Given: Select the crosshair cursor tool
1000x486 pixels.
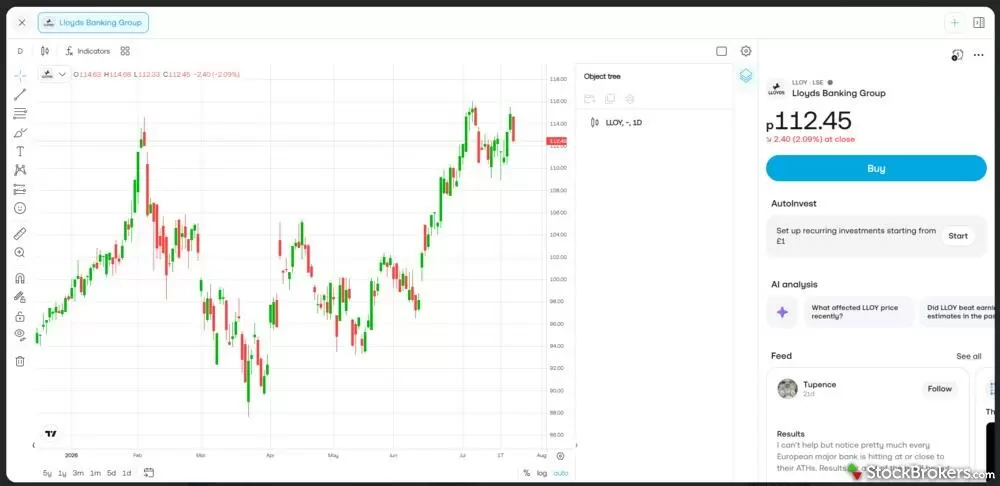Looking at the screenshot, I should (20, 77).
